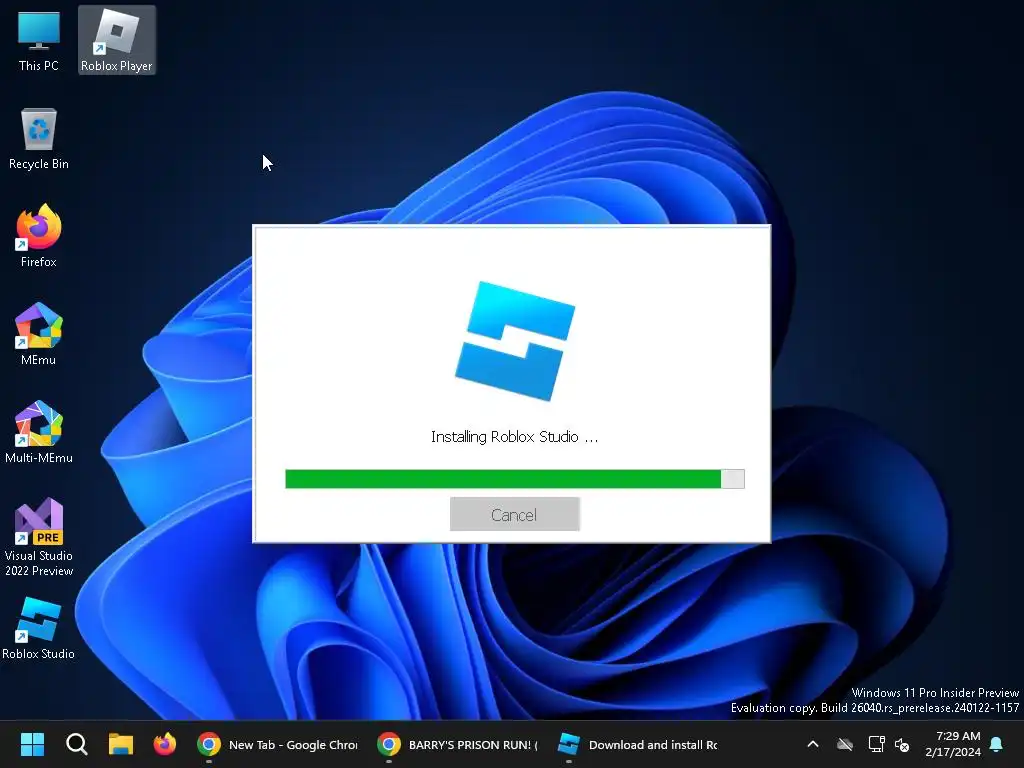Open taskbar Search
Viewport: 1024px width, 768px height.
tap(76, 744)
